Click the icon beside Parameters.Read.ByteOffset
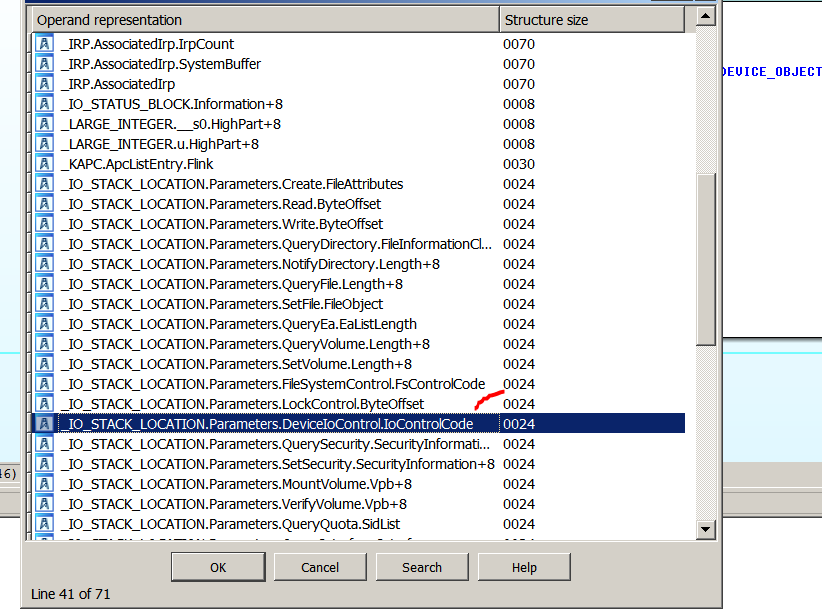Screen dimensions: 822x615 [x=44, y=204]
